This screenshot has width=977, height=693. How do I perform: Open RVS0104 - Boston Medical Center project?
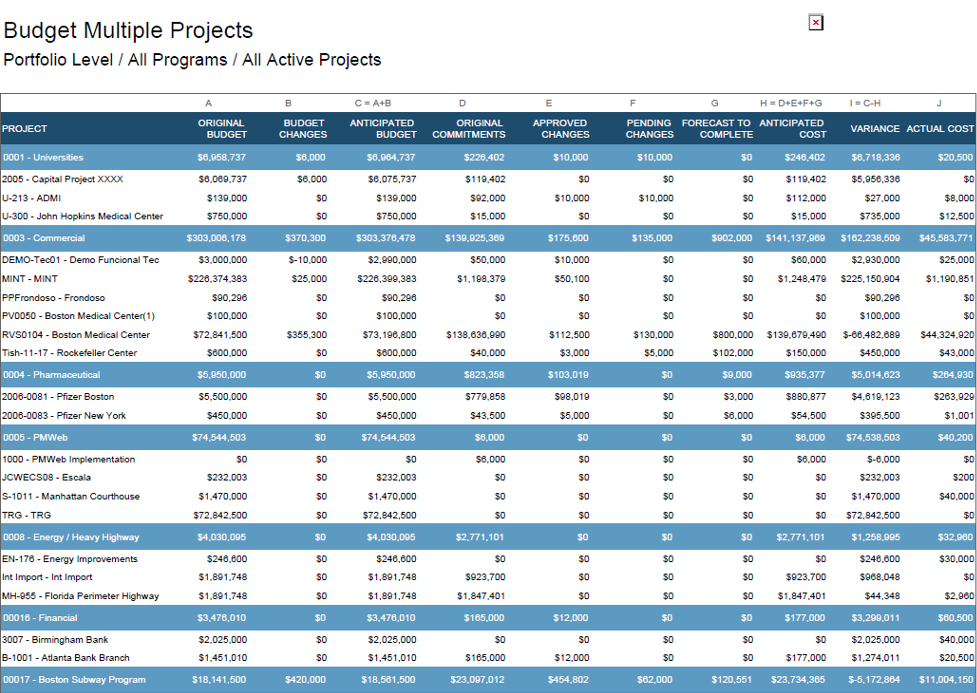point(76,335)
